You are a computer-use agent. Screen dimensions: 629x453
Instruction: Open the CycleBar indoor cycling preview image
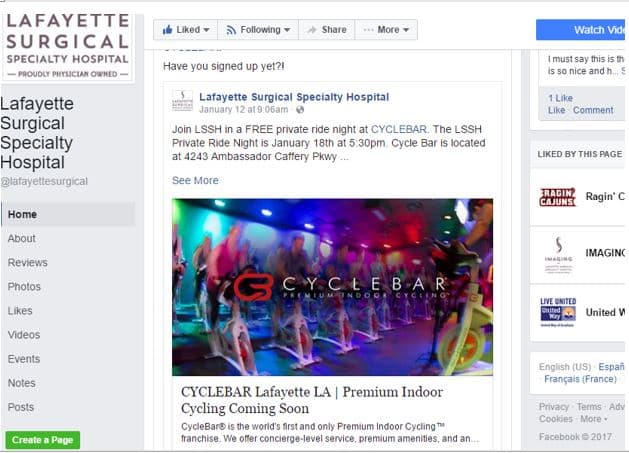click(x=333, y=287)
